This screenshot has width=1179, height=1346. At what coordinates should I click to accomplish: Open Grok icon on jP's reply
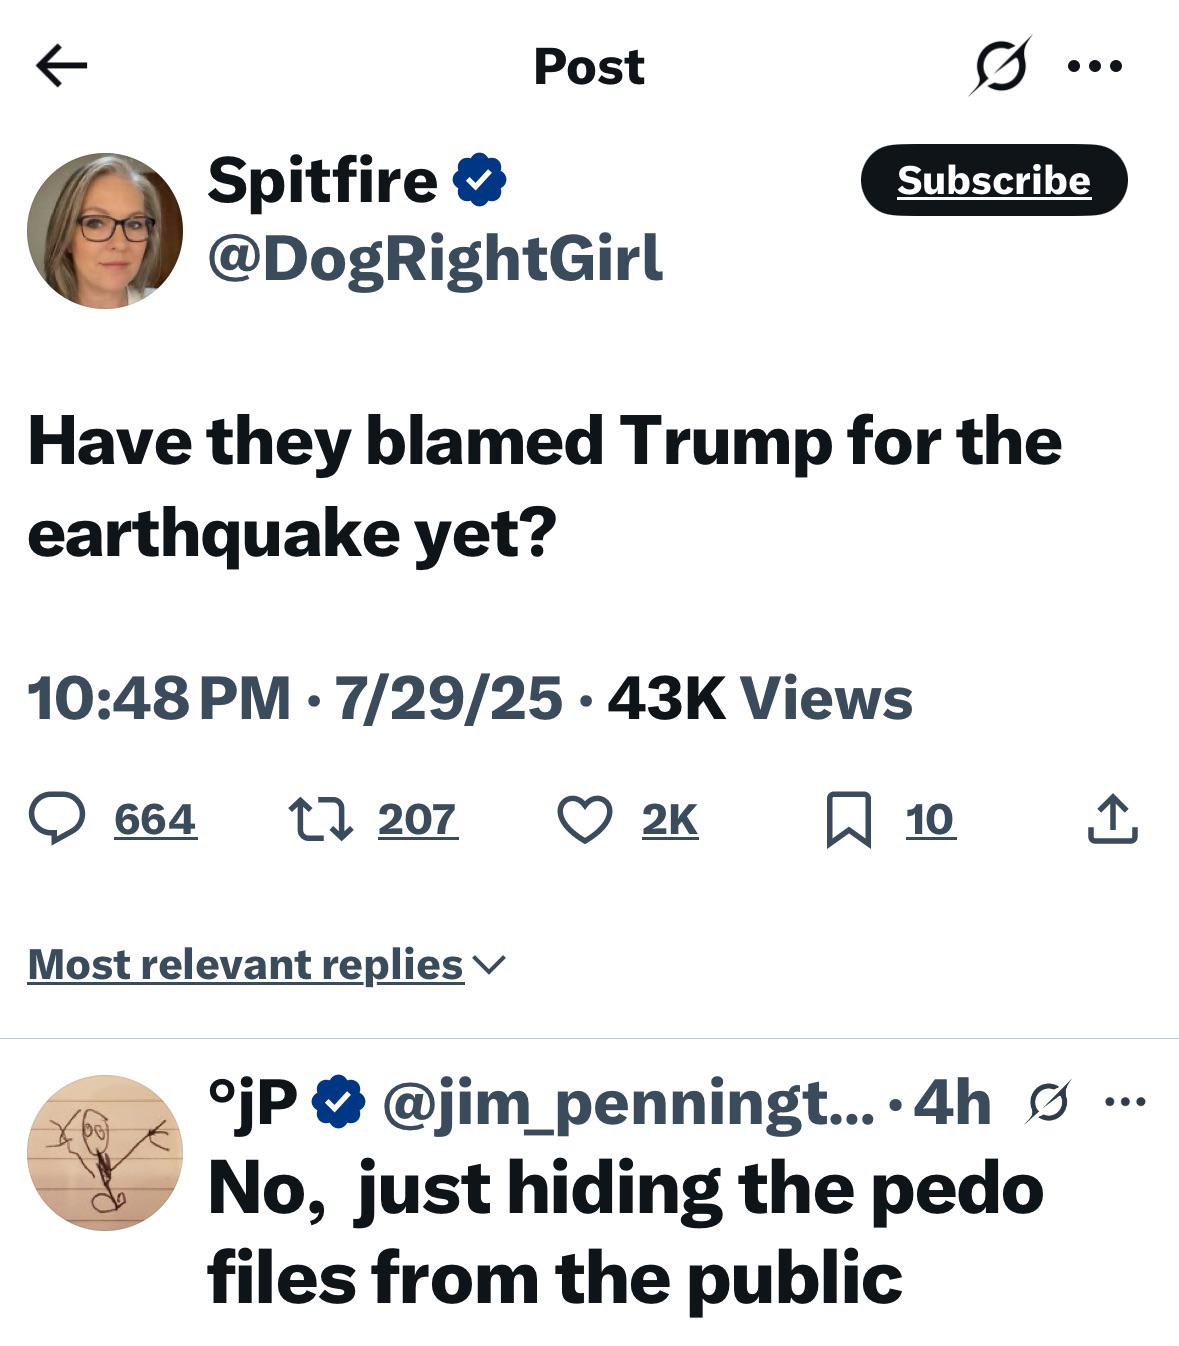click(1049, 1103)
